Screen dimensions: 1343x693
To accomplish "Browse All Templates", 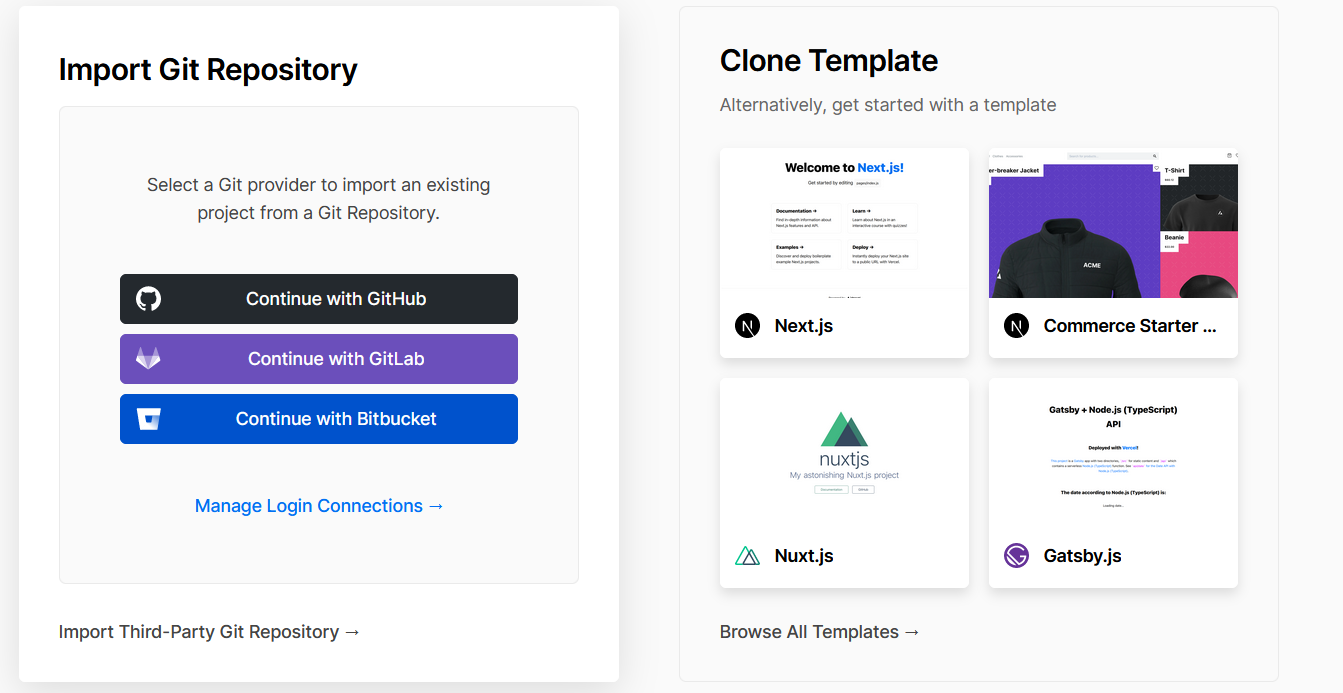I will point(820,632).
